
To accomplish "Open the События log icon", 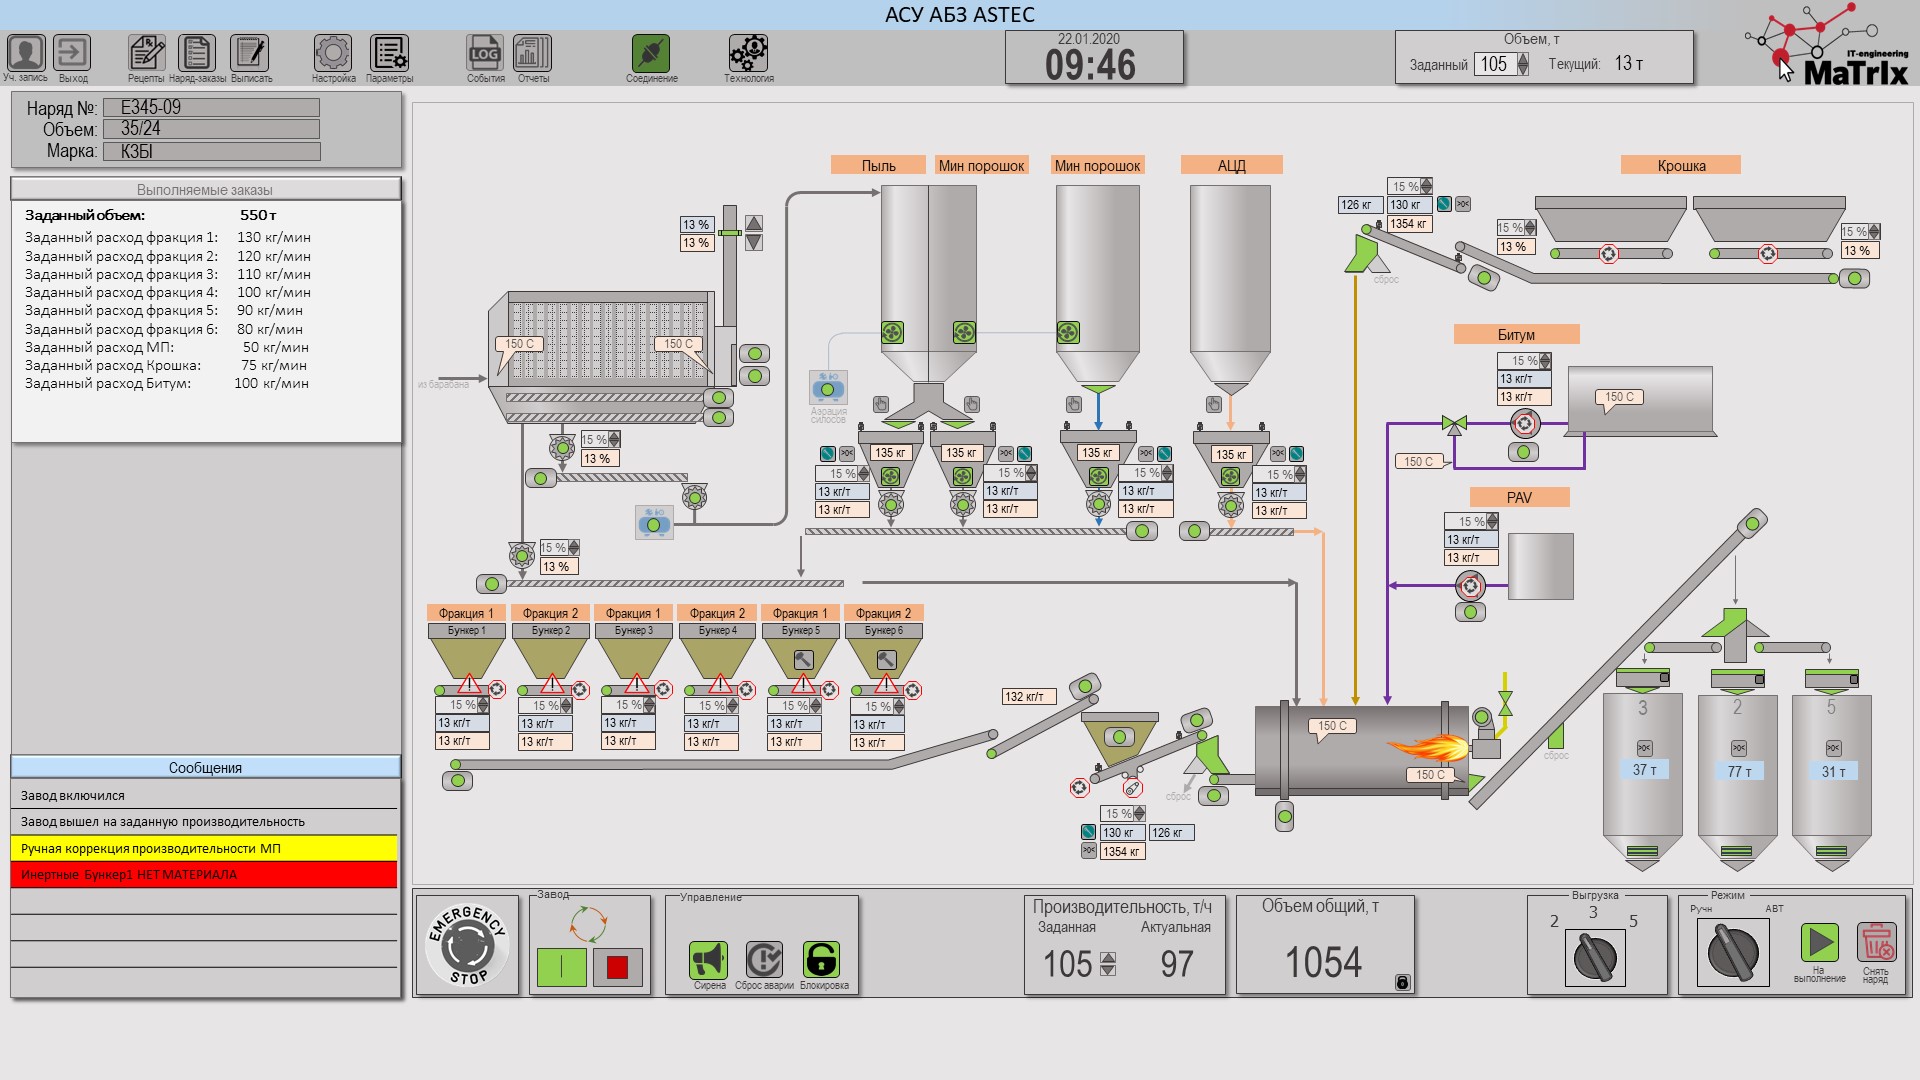I will (x=485, y=53).
